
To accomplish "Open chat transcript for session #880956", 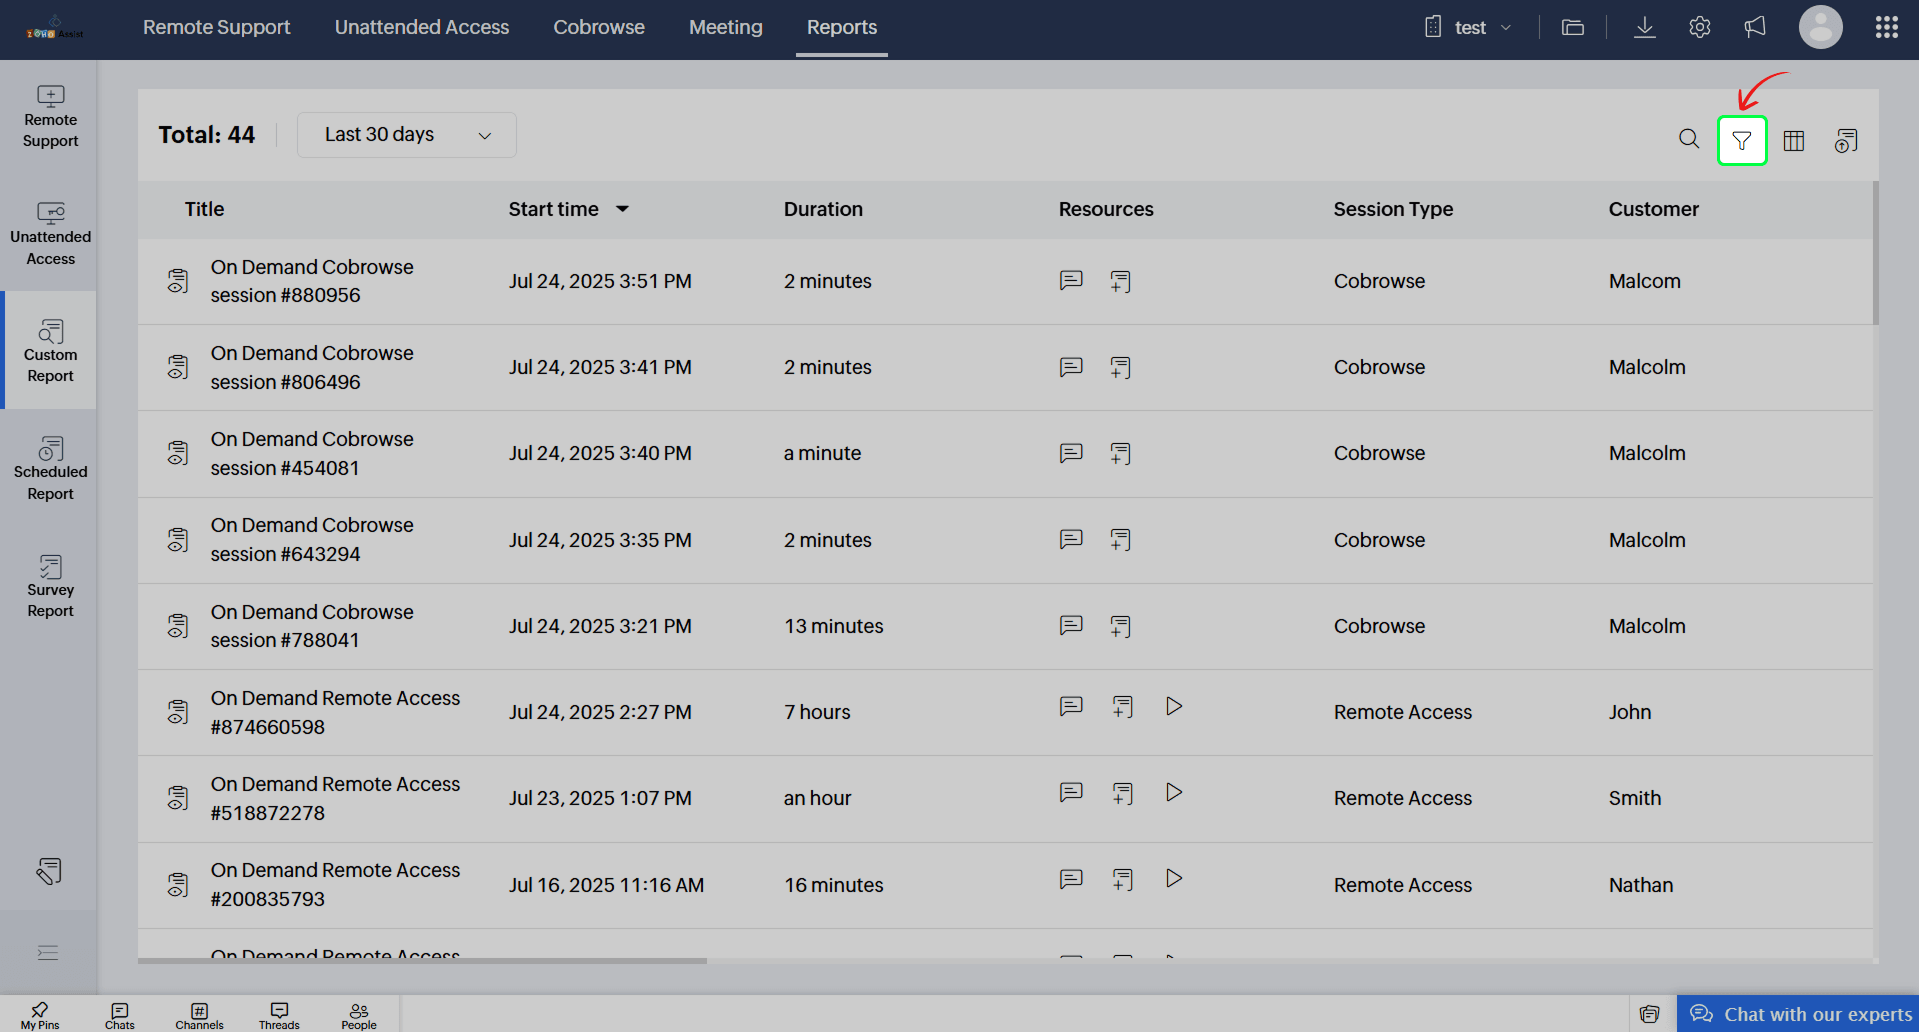I will (1071, 281).
